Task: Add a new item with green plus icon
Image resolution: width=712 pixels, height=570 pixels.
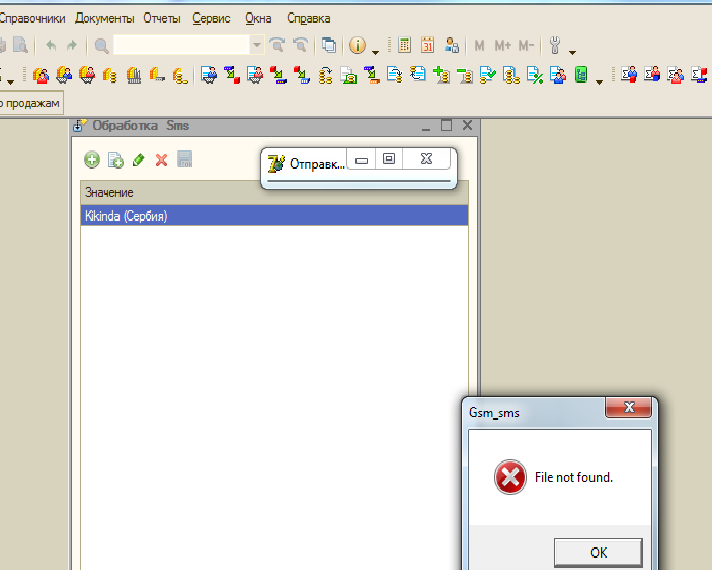Action: [x=92, y=159]
